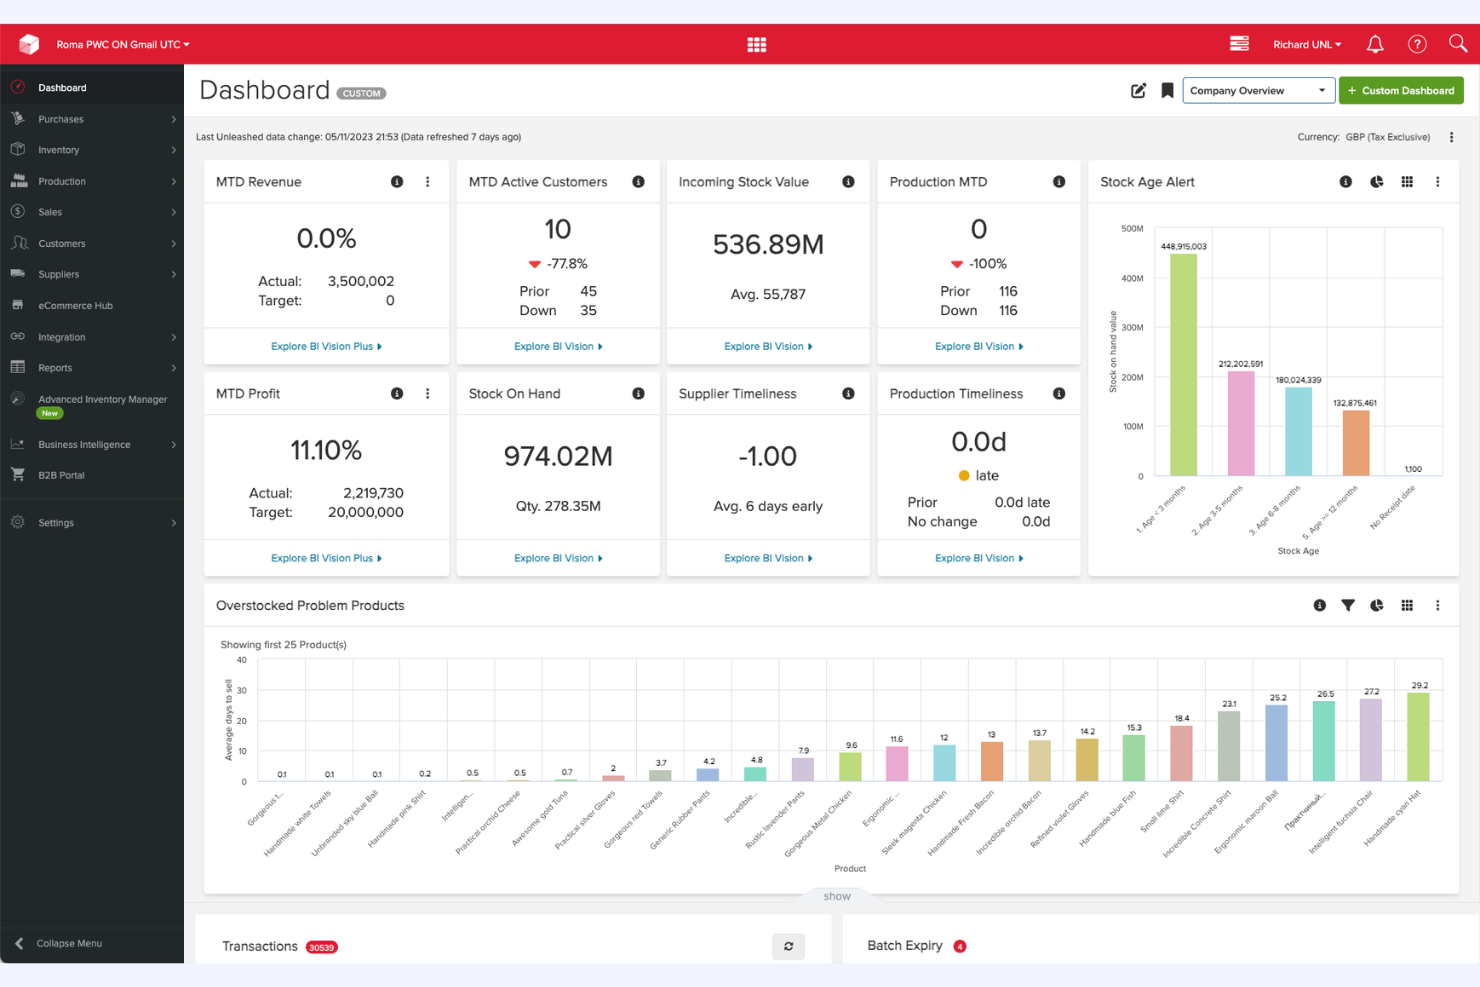Image resolution: width=1480 pixels, height=987 pixels.
Task: Open Inventory in the sidebar
Action: point(59,150)
